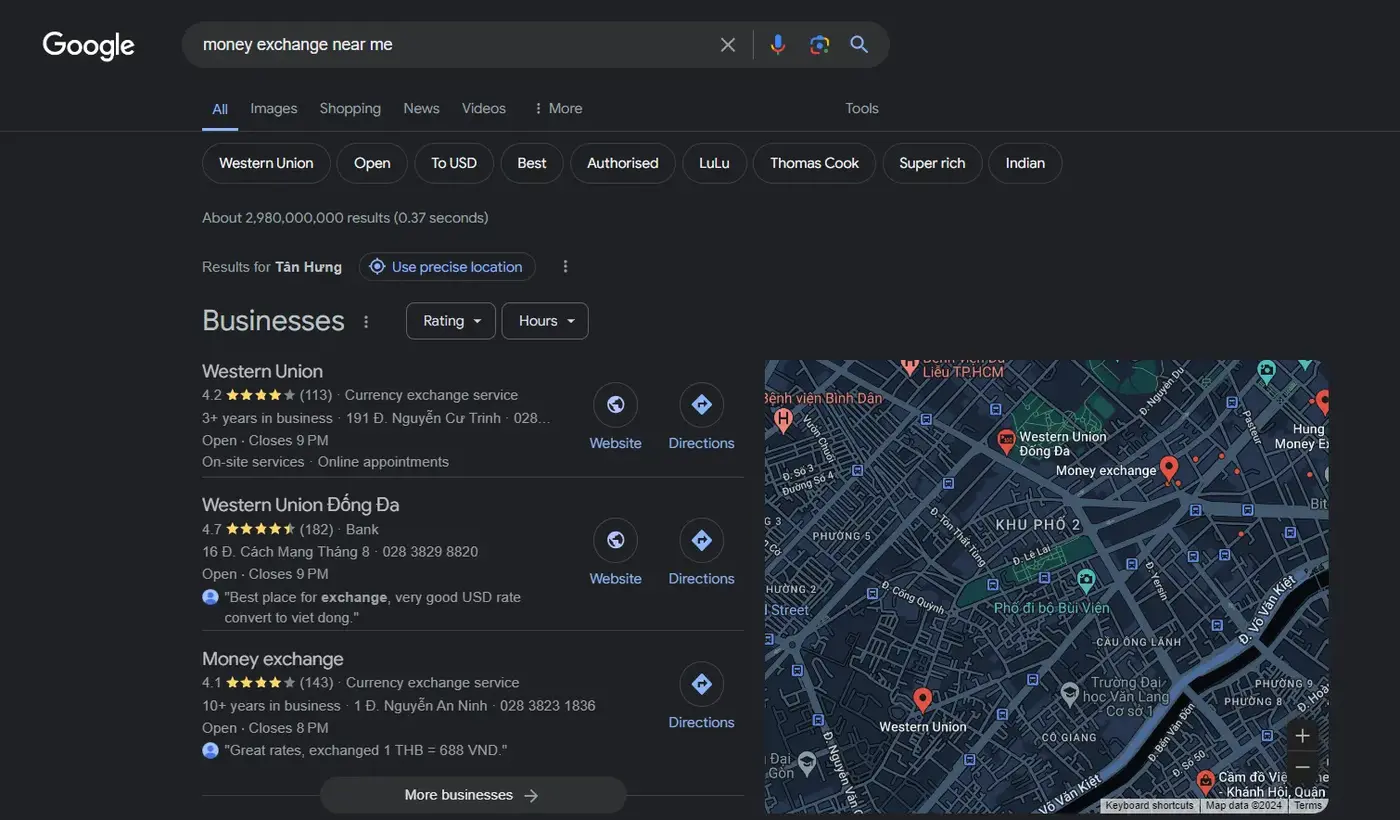Click the 'Best place for exchange' review snippet
Viewport: 1400px width, 820px height.
click(x=373, y=607)
